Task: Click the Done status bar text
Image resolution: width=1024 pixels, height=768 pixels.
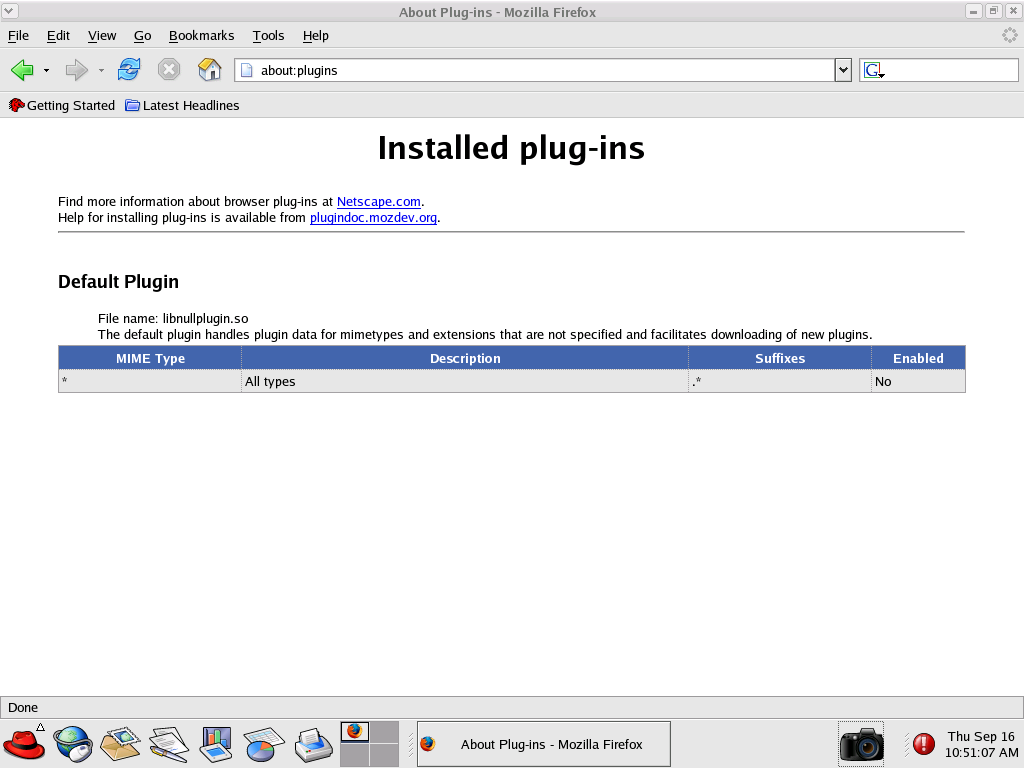Action: pos(23,708)
